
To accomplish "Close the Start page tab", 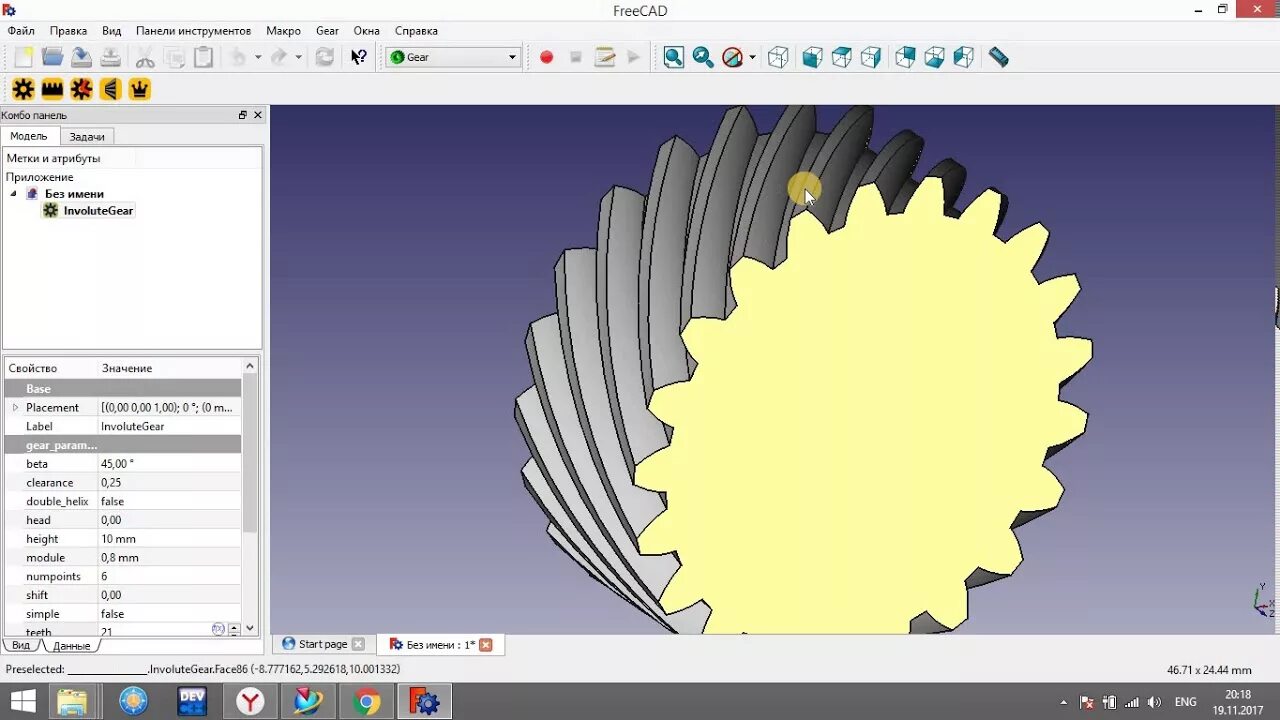I will point(358,644).
